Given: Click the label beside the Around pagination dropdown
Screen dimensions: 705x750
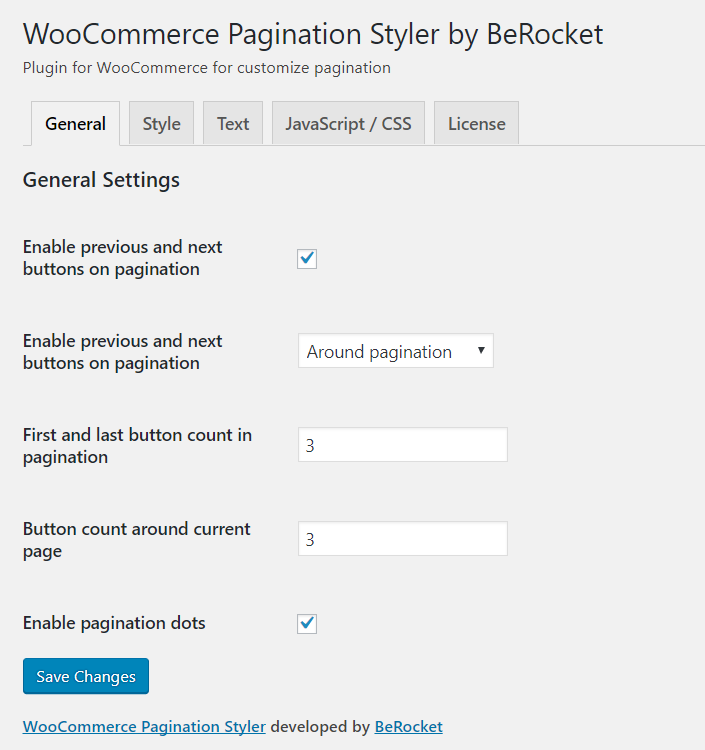Looking at the screenshot, I should point(122,352).
